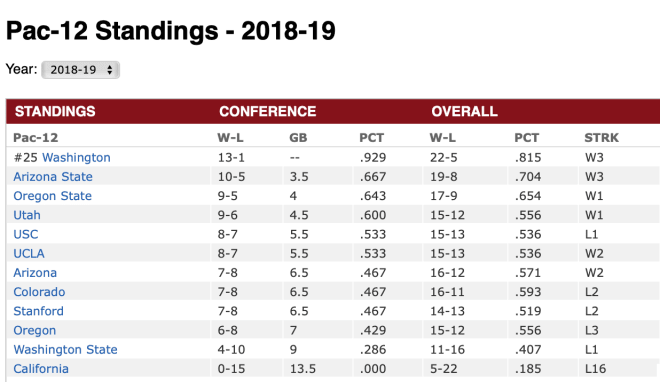Screen dimensions: 660x382
Task: Open the Washington team link
Action: (76, 157)
